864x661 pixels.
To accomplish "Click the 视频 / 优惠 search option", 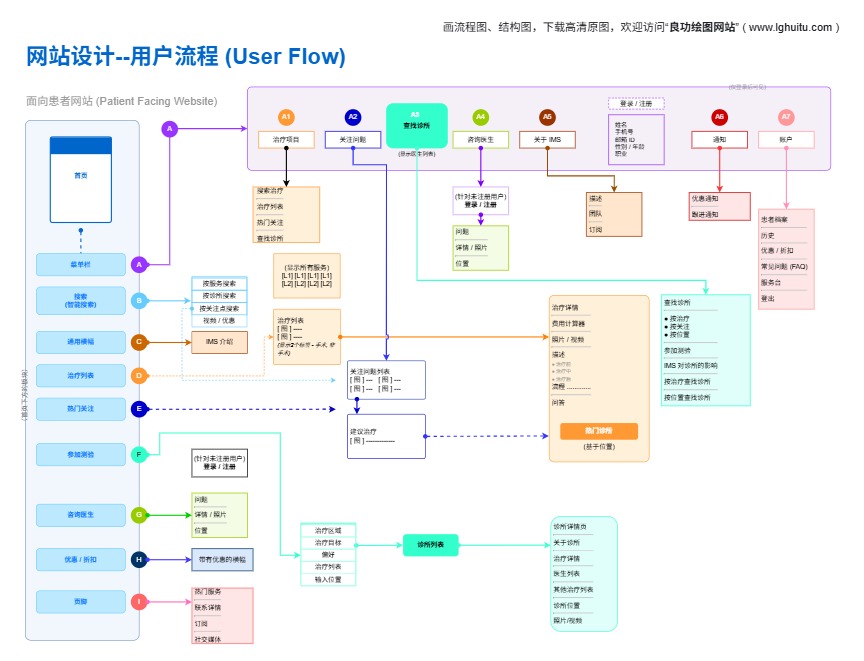I will point(219,321).
